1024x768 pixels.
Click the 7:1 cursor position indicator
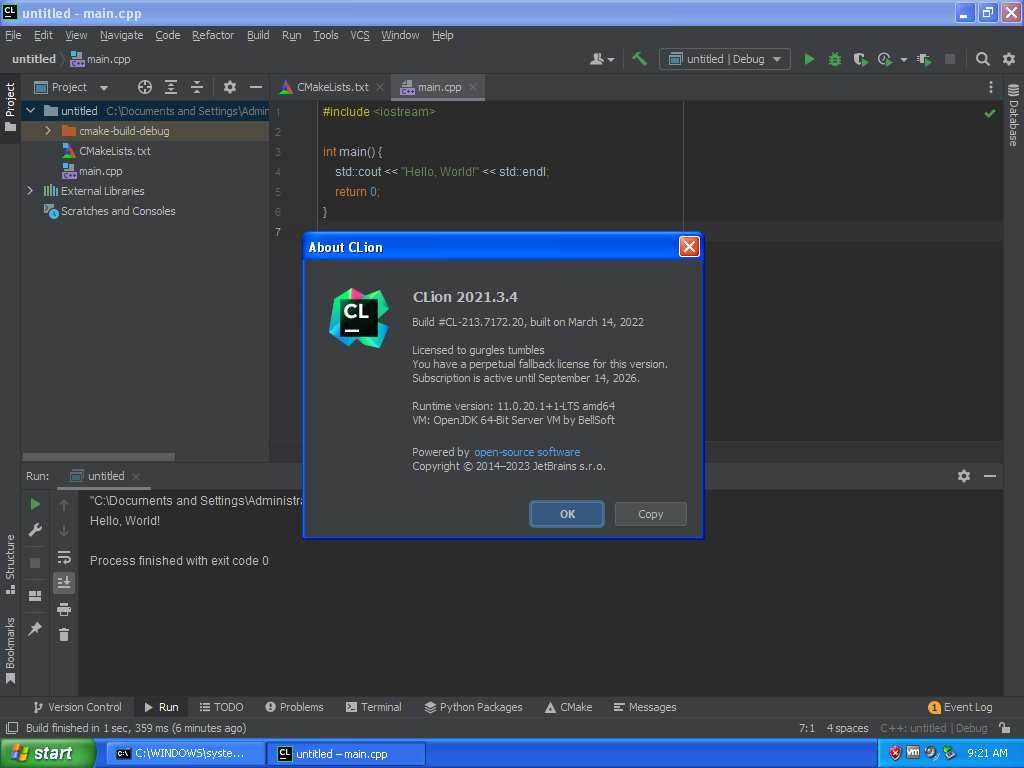pos(807,728)
